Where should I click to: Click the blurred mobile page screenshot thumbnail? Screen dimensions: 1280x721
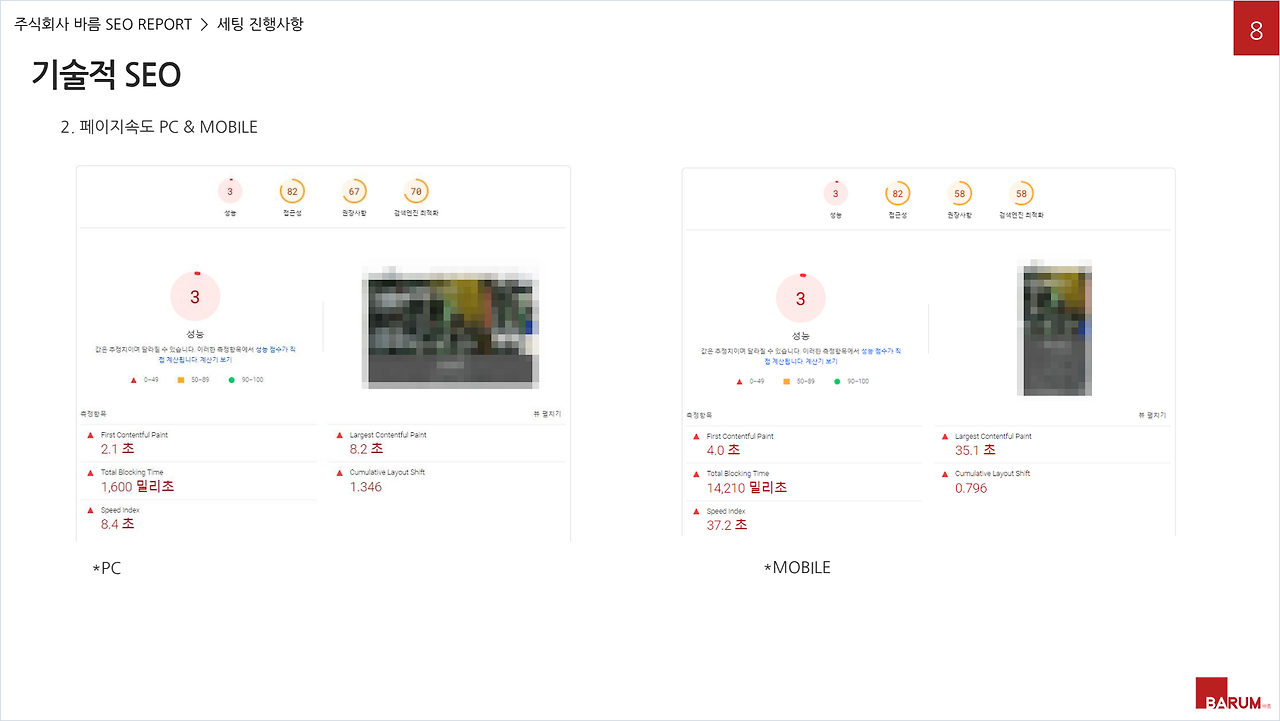1054,328
